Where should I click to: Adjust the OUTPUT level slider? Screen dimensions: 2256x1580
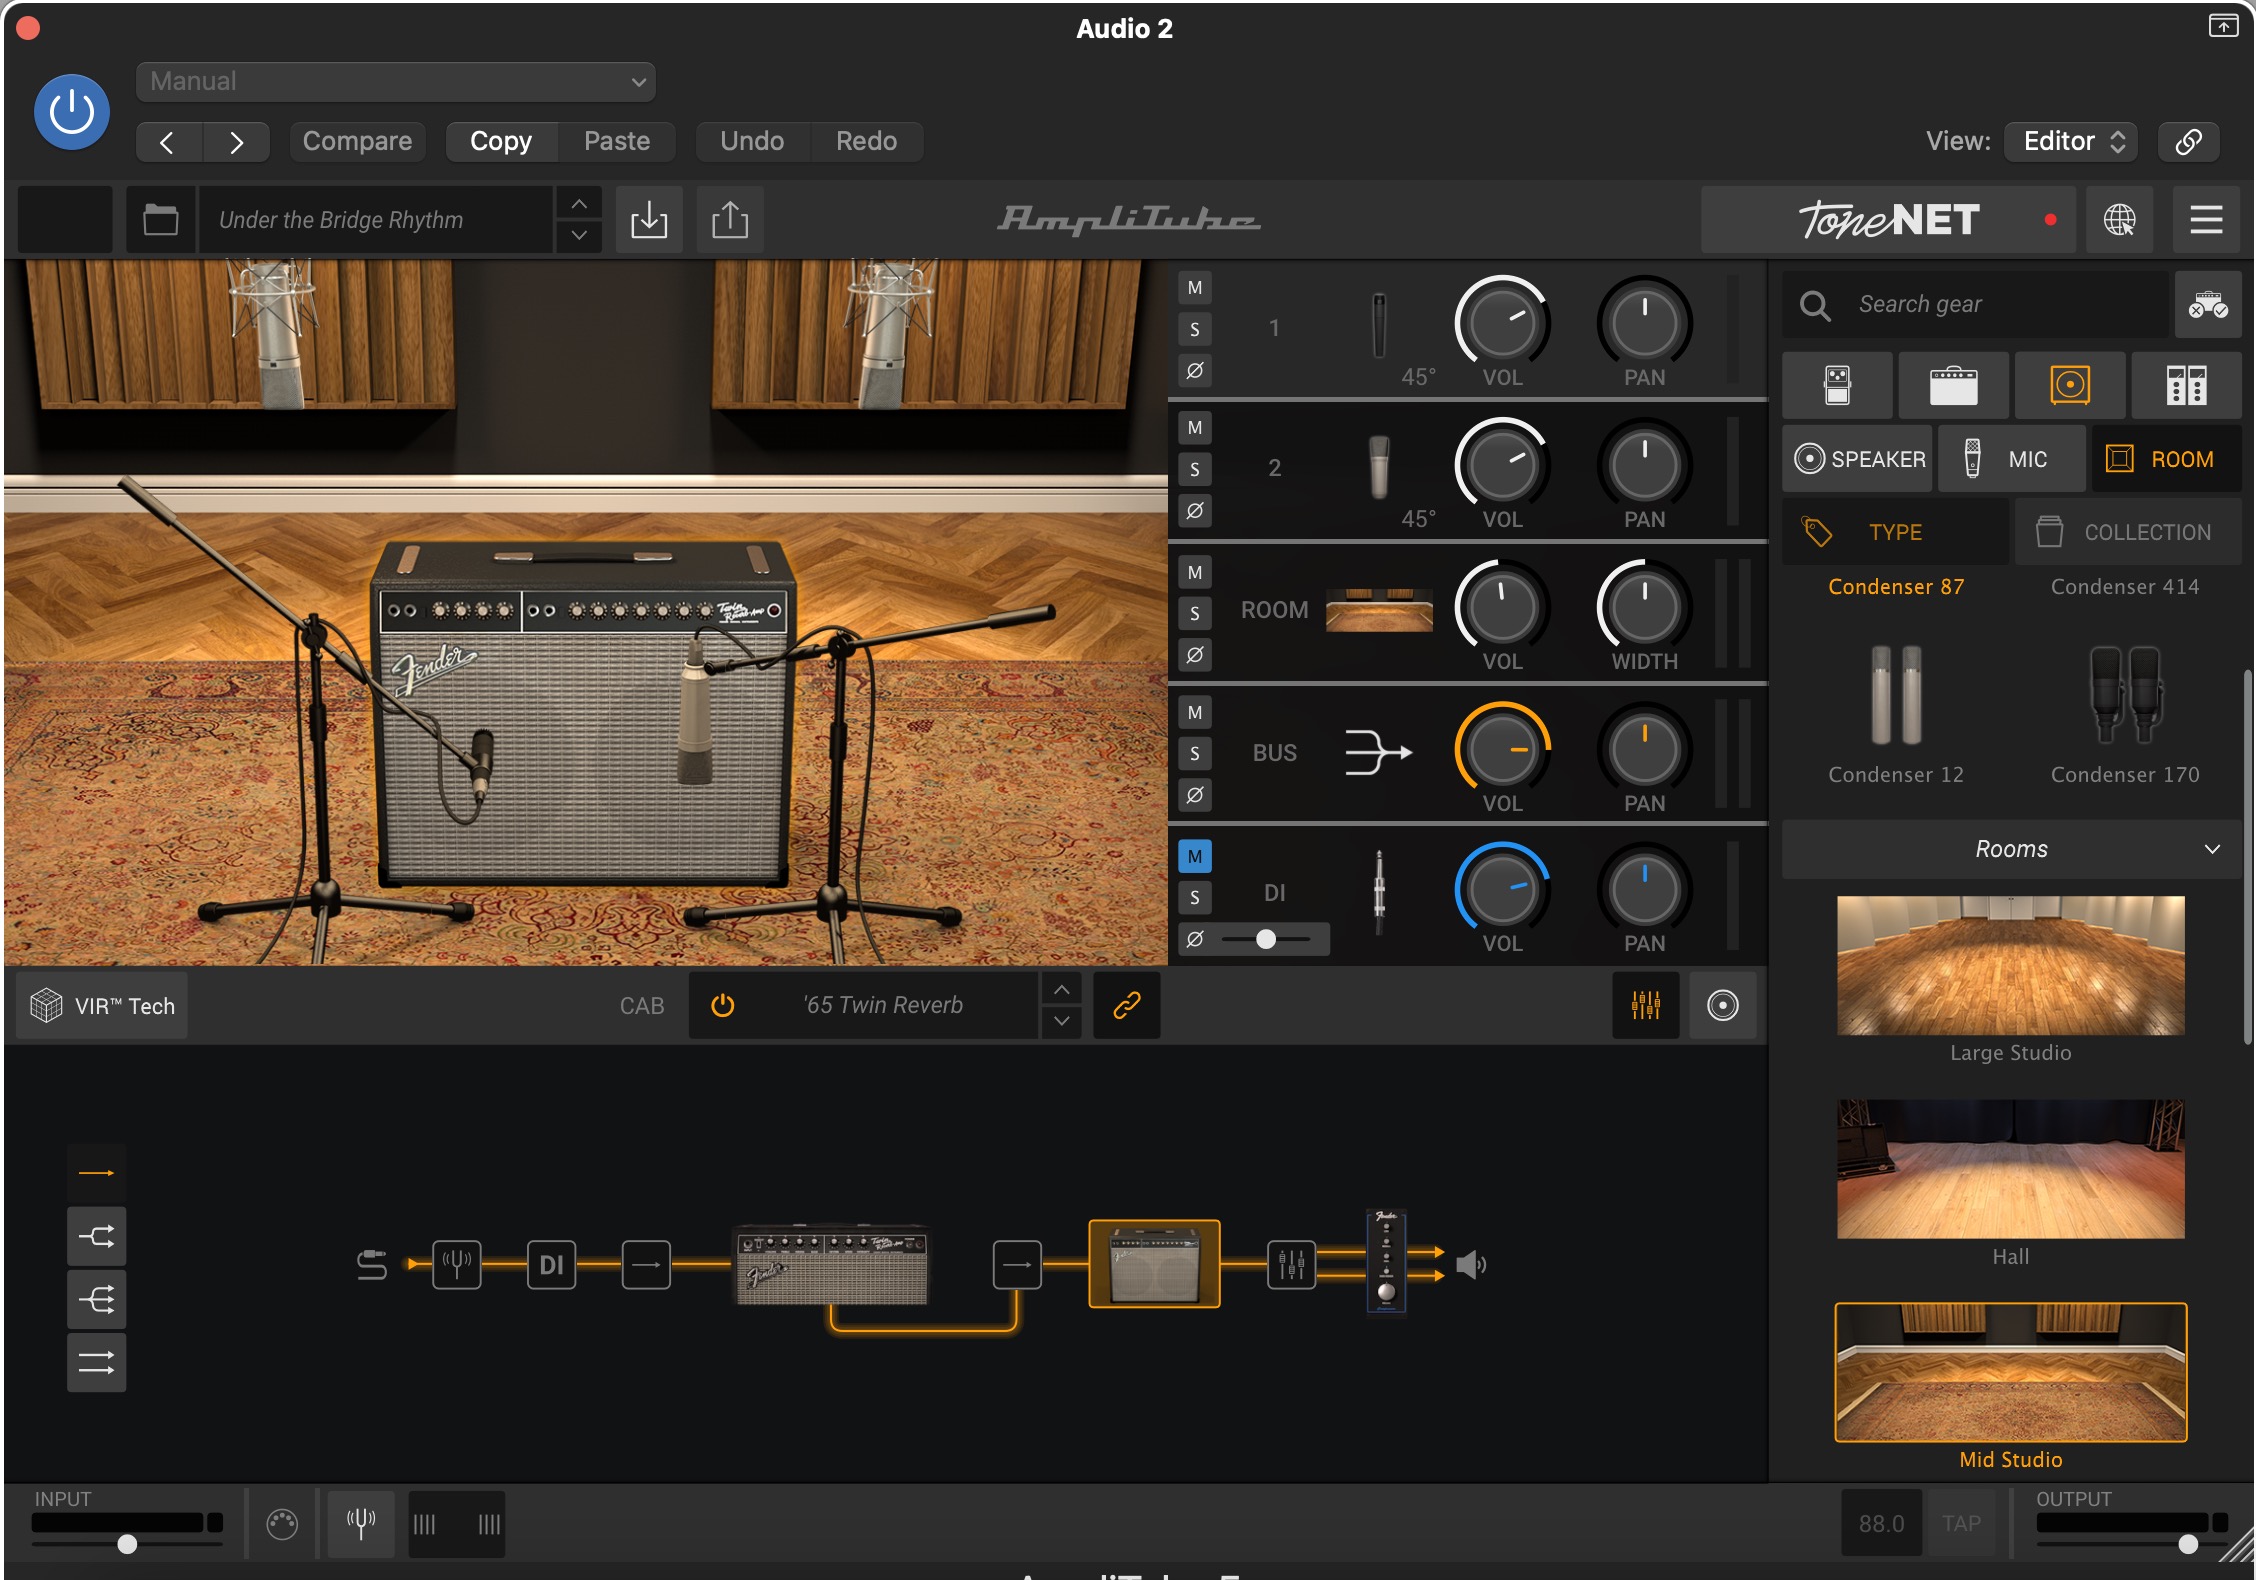[2188, 1544]
